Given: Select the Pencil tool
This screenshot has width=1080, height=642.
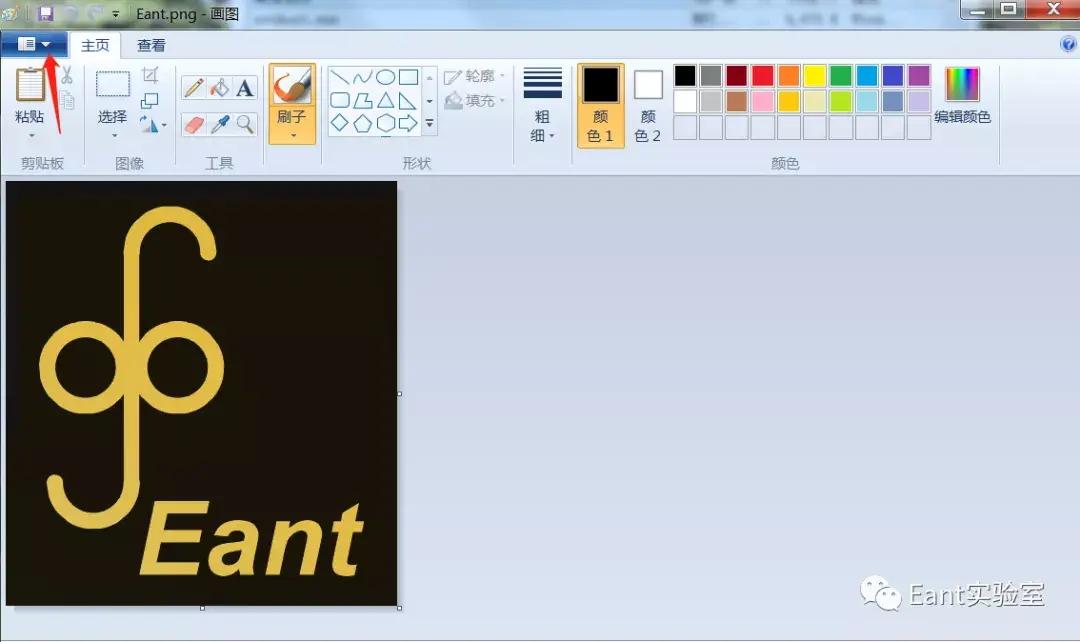Looking at the screenshot, I should pyautogui.click(x=194, y=88).
